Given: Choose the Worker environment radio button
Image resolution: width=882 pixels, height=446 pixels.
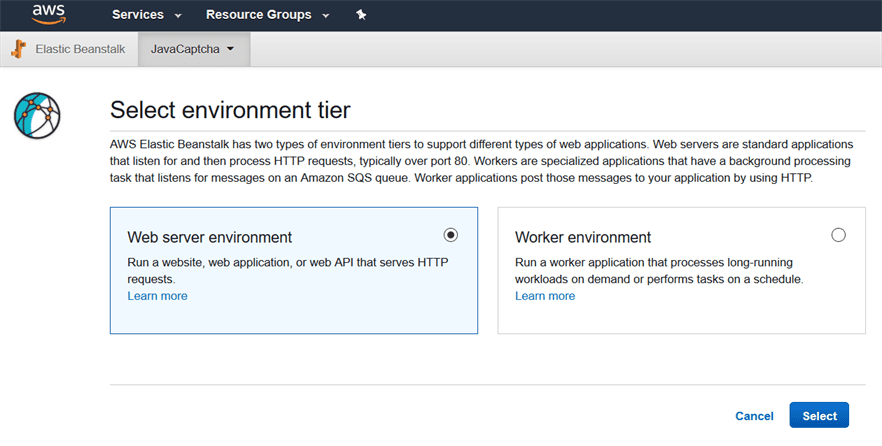Looking at the screenshot, I should tap(838, 235).
